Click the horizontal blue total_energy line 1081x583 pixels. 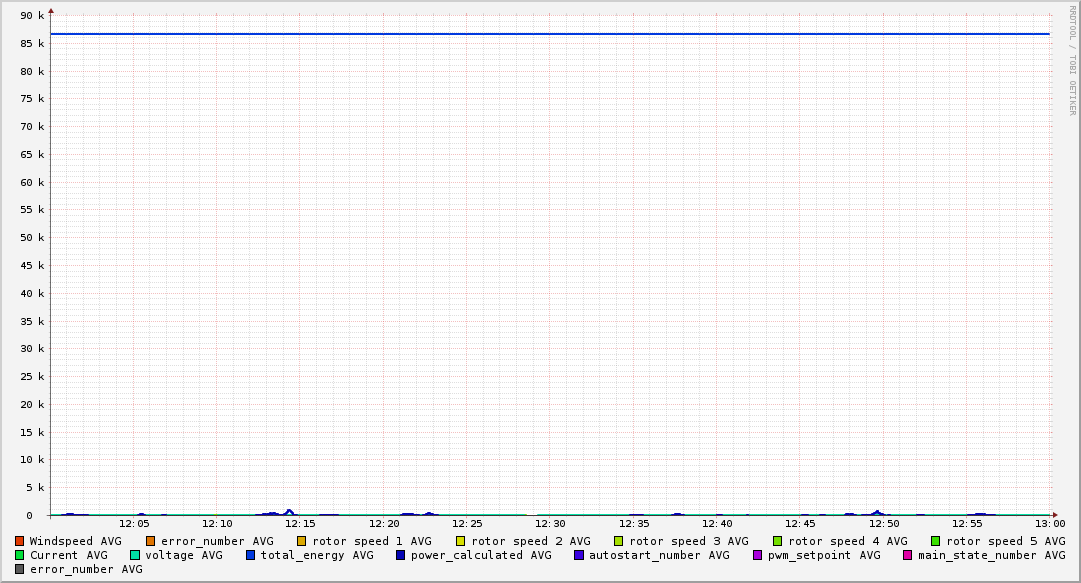click(550, 34)
